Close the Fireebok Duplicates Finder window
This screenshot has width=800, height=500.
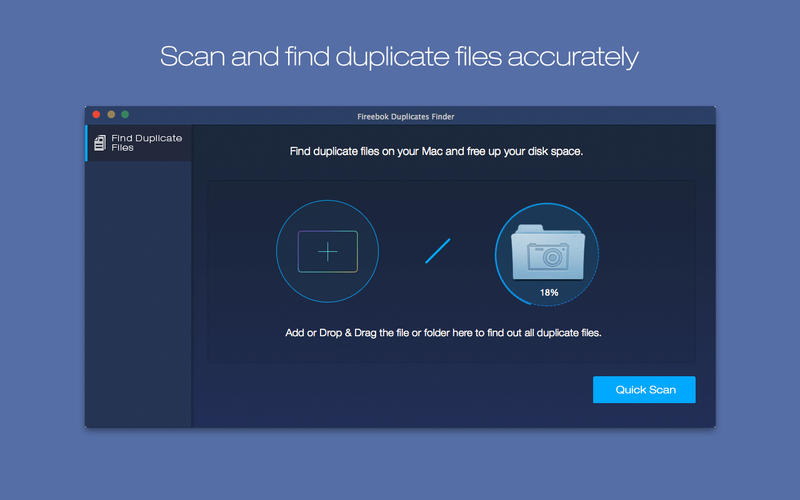pos(96,115)
